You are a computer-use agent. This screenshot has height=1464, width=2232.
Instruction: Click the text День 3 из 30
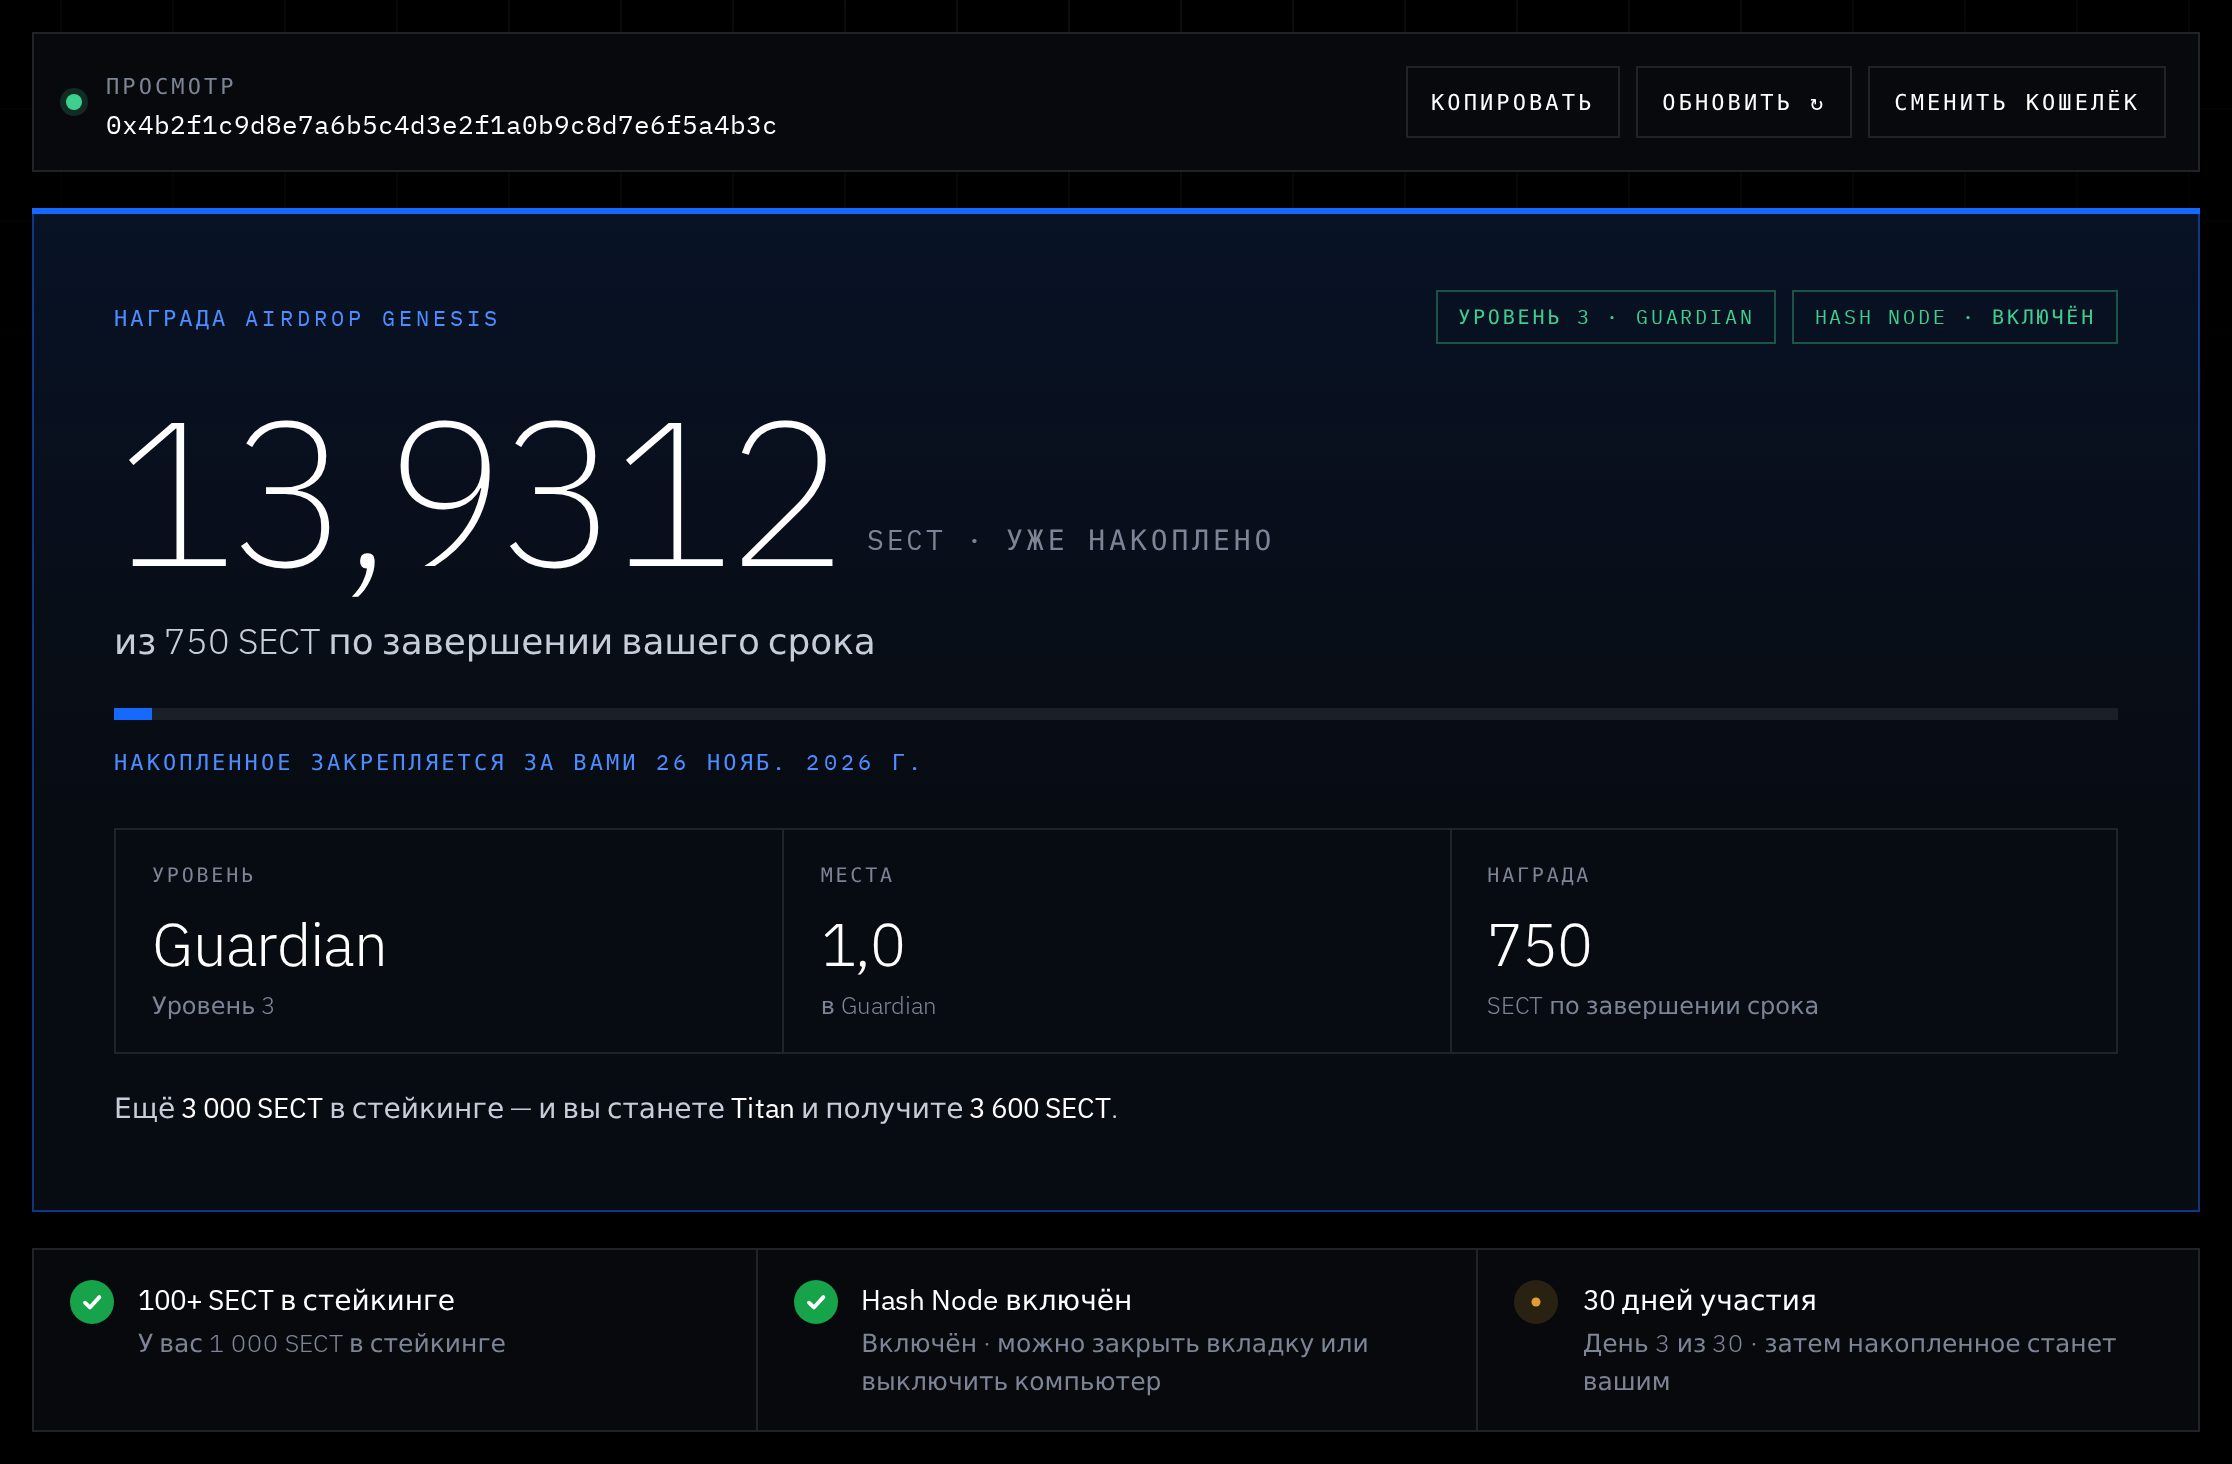(1663, 1343)
